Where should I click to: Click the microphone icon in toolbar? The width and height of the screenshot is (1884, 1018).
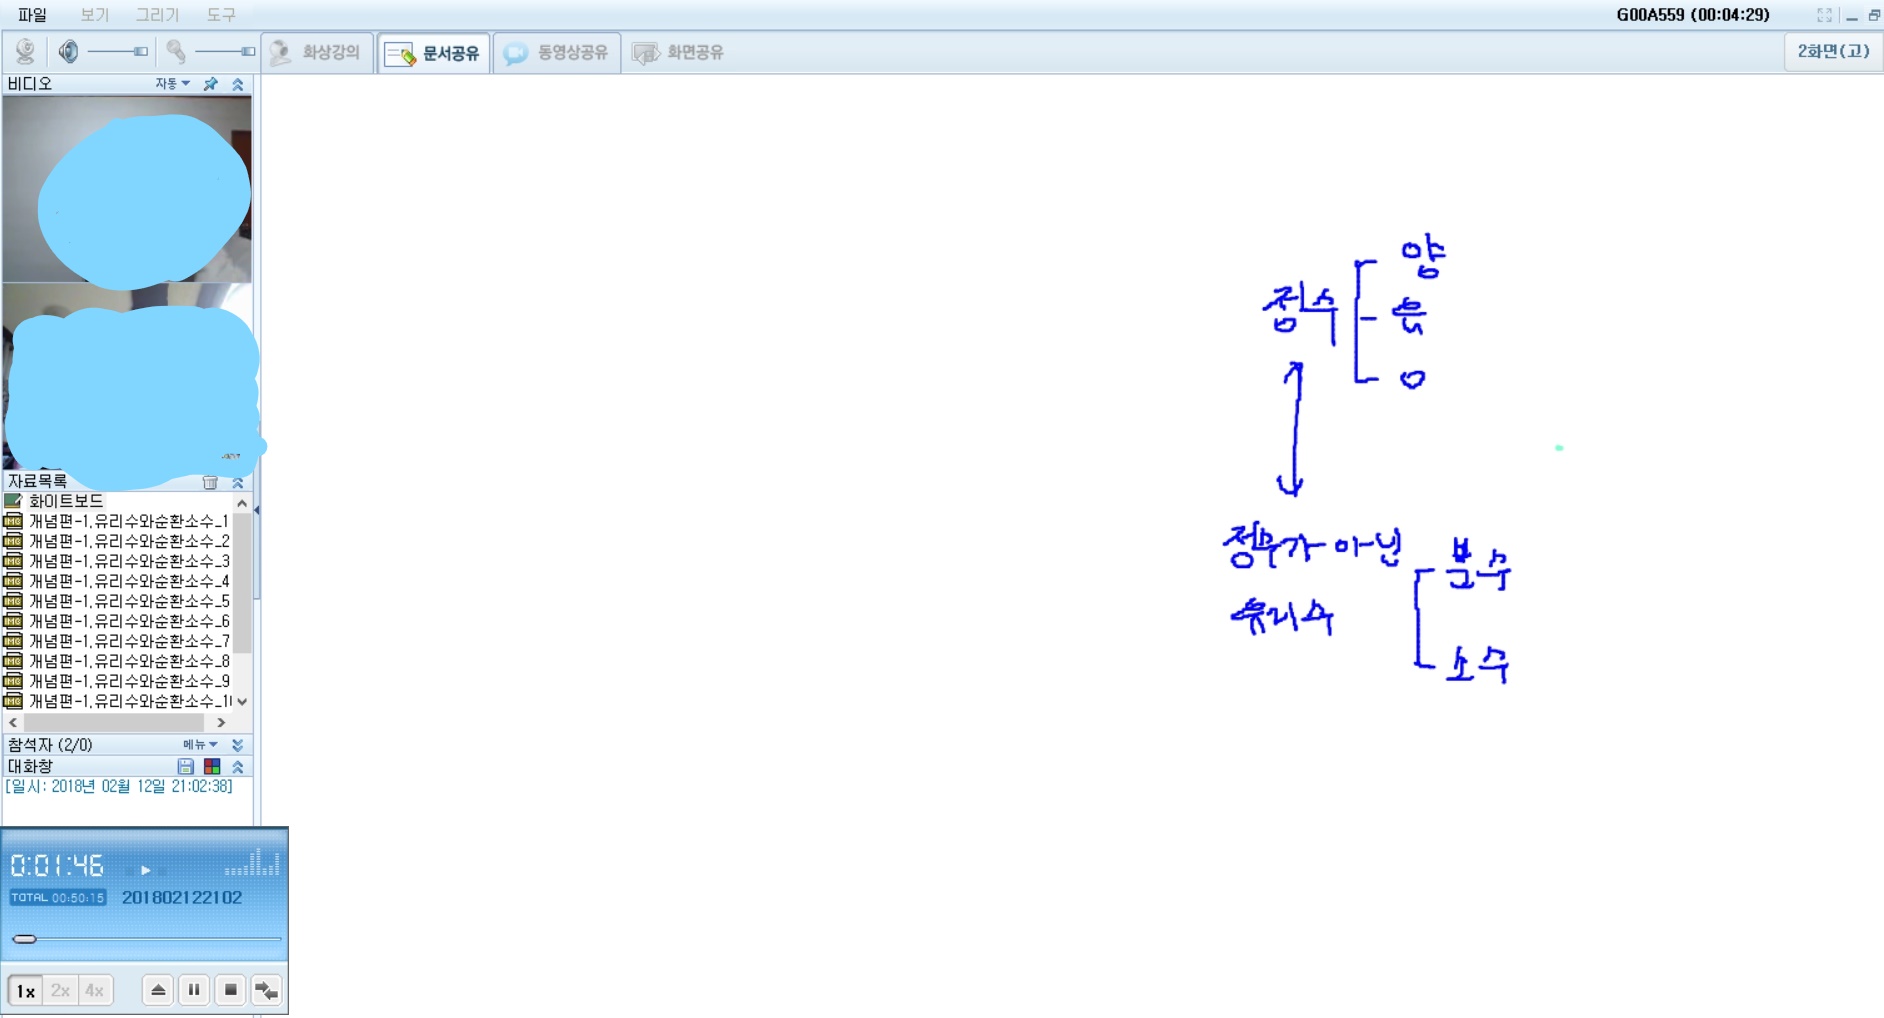coord(176,51)
